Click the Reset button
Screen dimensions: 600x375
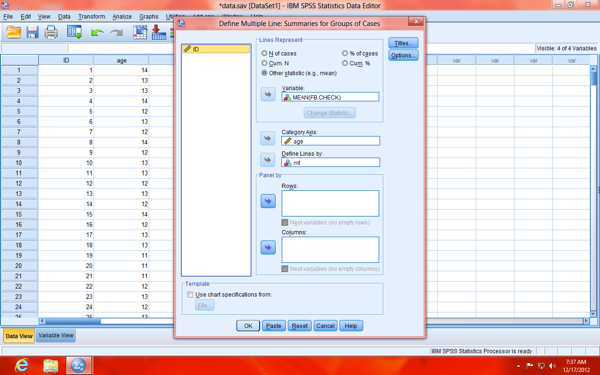click(300, 326)
